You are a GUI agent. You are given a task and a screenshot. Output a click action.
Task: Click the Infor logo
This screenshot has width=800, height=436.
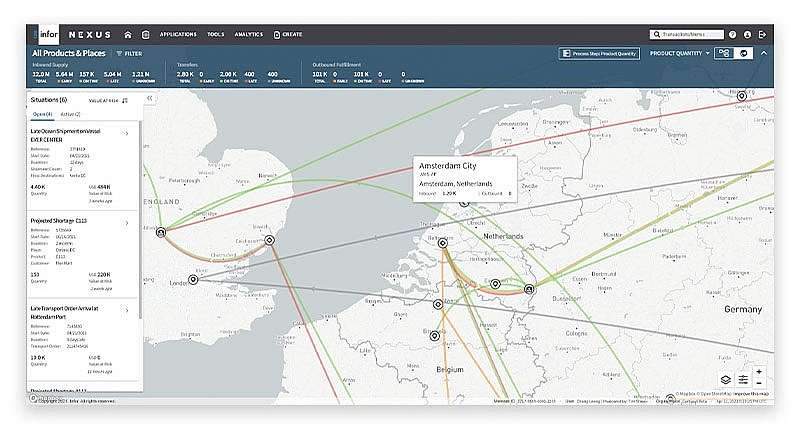pyautogui.click(x=48, y=35)
